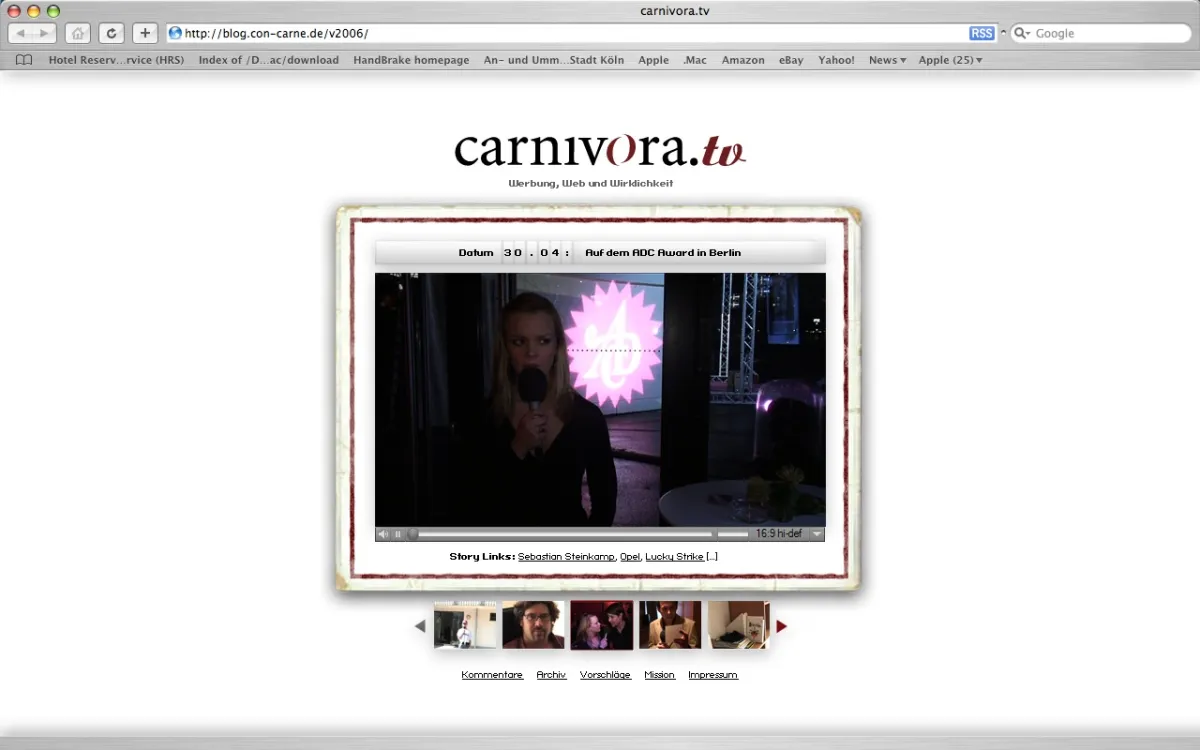Open the Impressum page
Image resolution: width=1200 pixels, height=750 pixels.
[712, 674]
